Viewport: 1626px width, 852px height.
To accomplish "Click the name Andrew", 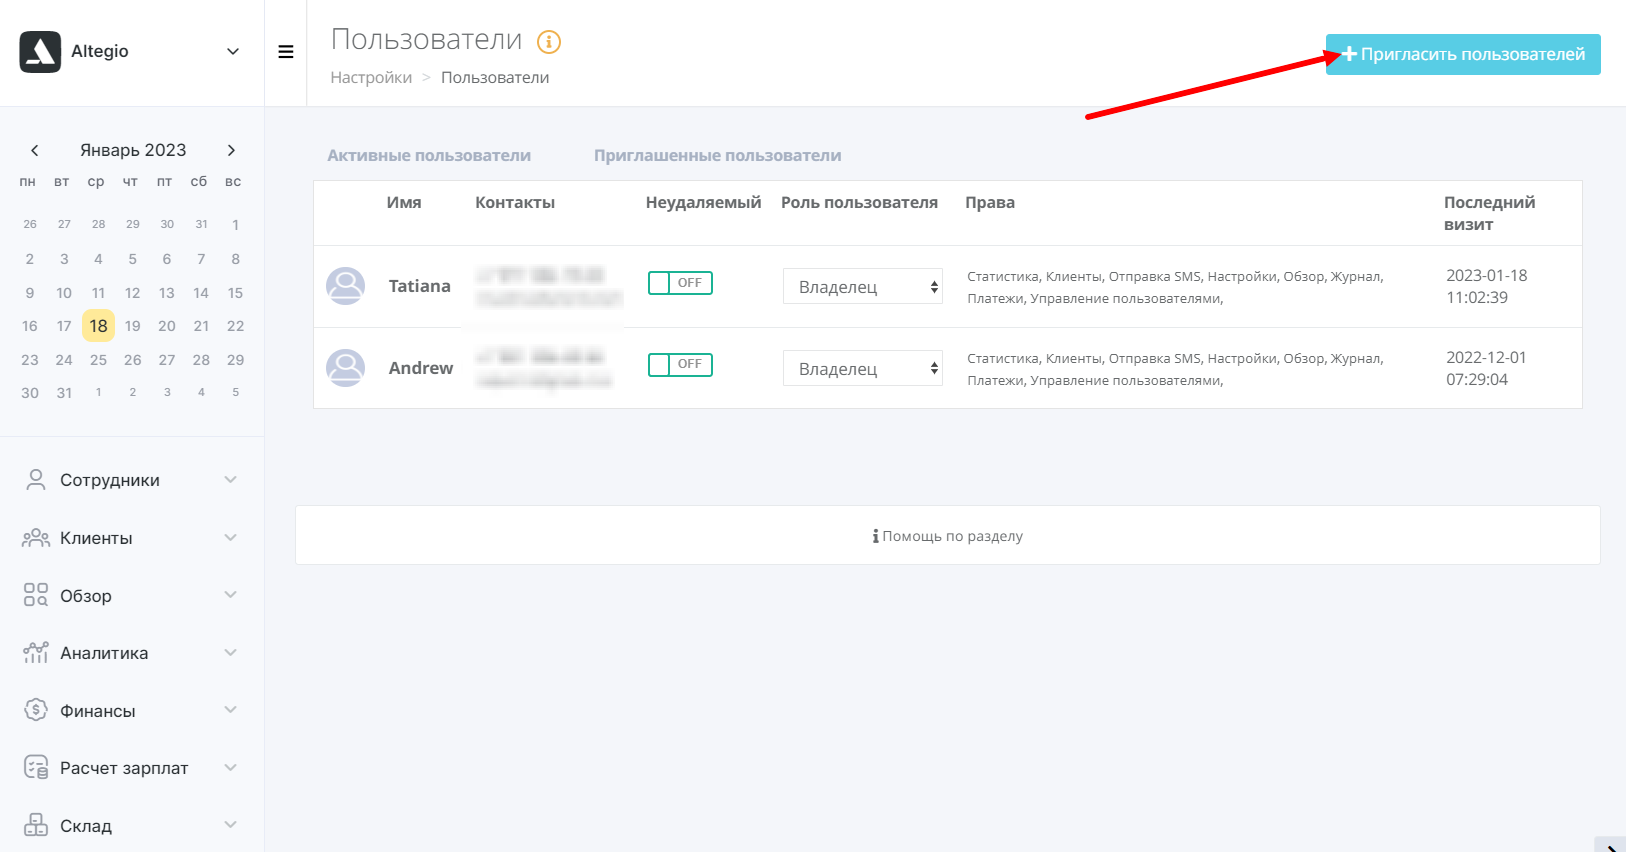I will [421, 368].
